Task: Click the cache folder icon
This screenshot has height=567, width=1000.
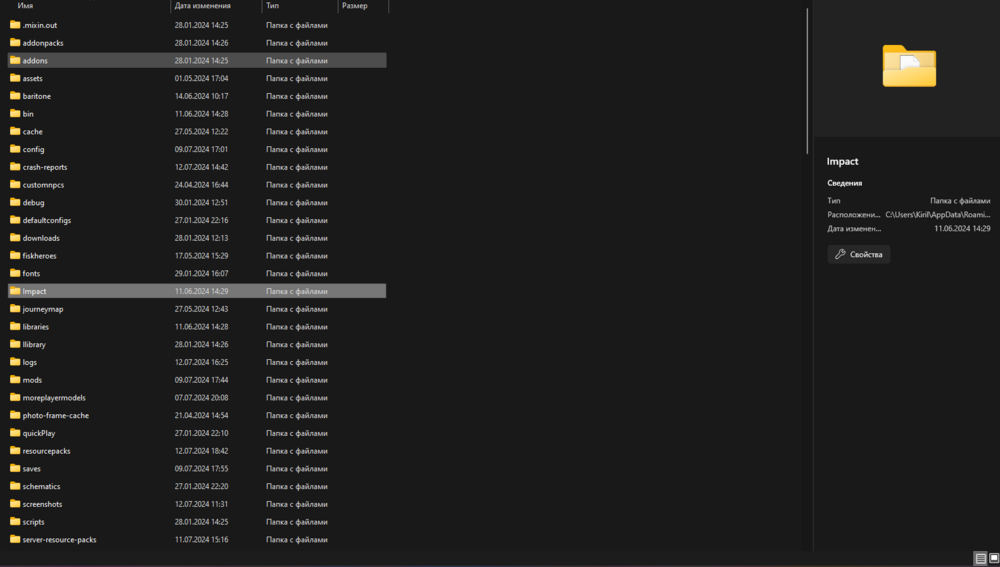Action: pos(15,131)
